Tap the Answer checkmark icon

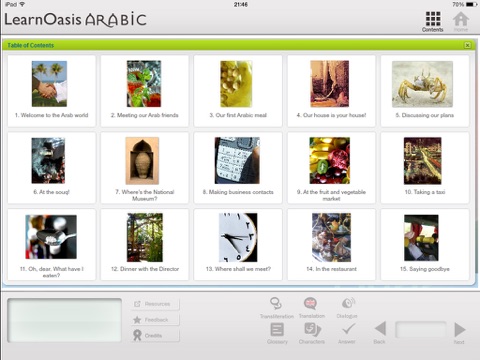click(x=348, y=329)
